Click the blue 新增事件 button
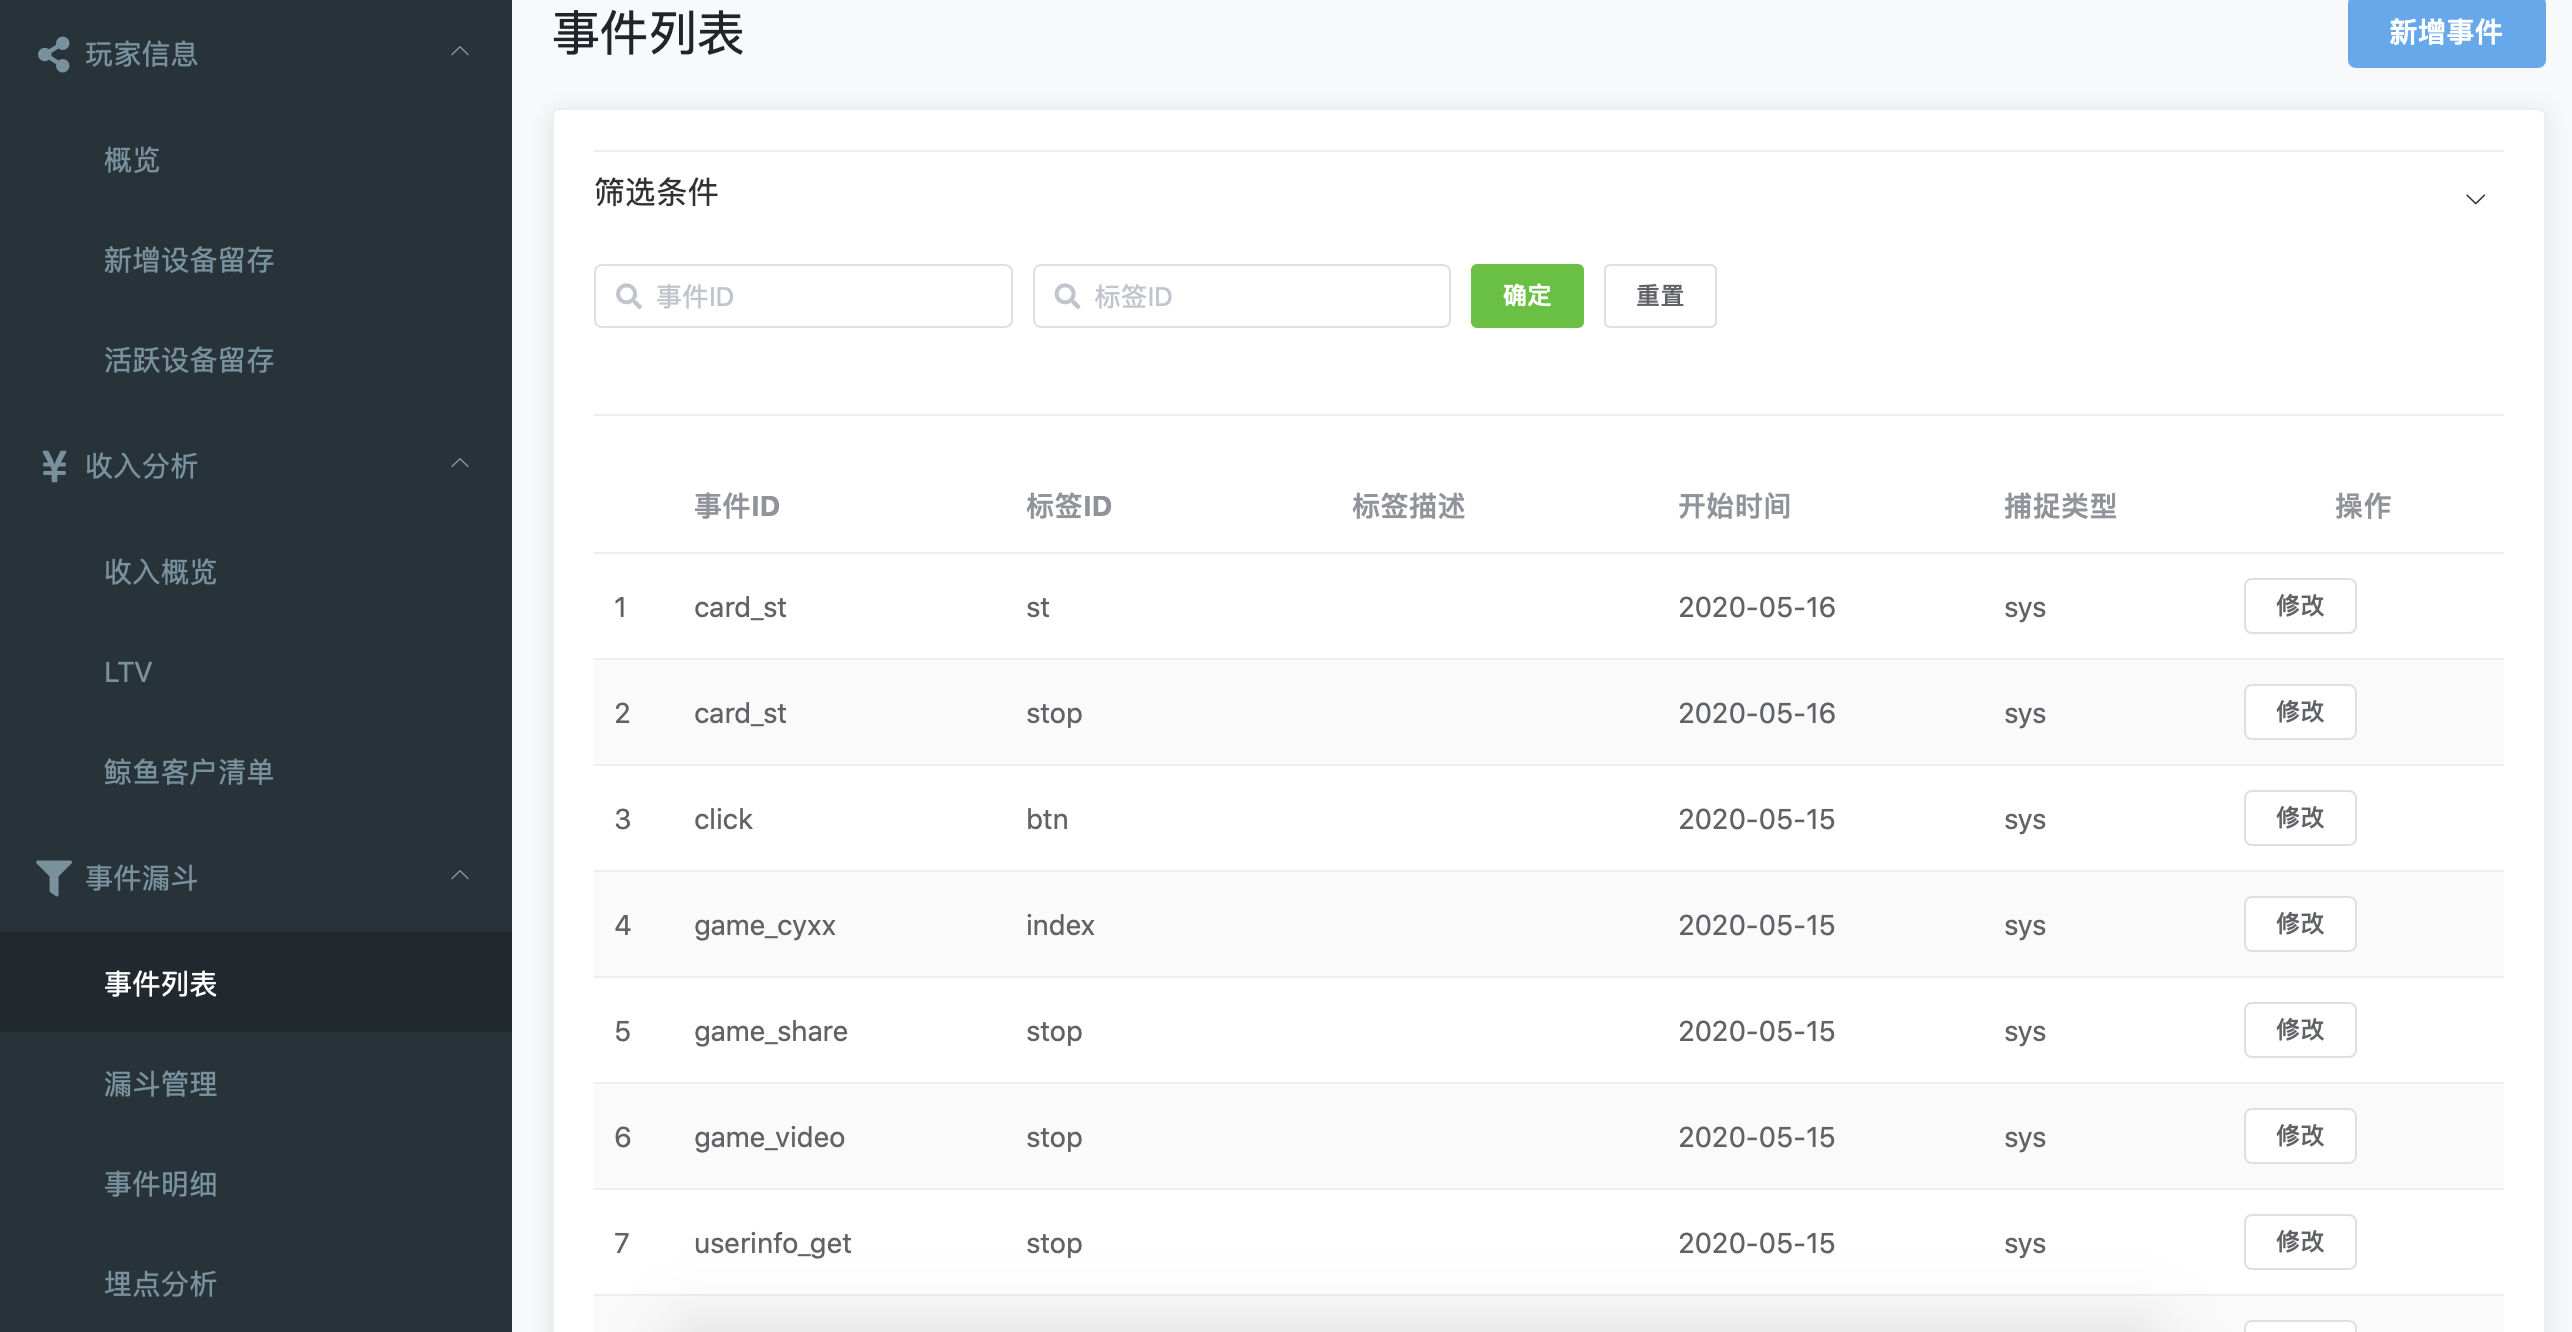Screen dimensions: 2572x1332 pos(2445,32)
